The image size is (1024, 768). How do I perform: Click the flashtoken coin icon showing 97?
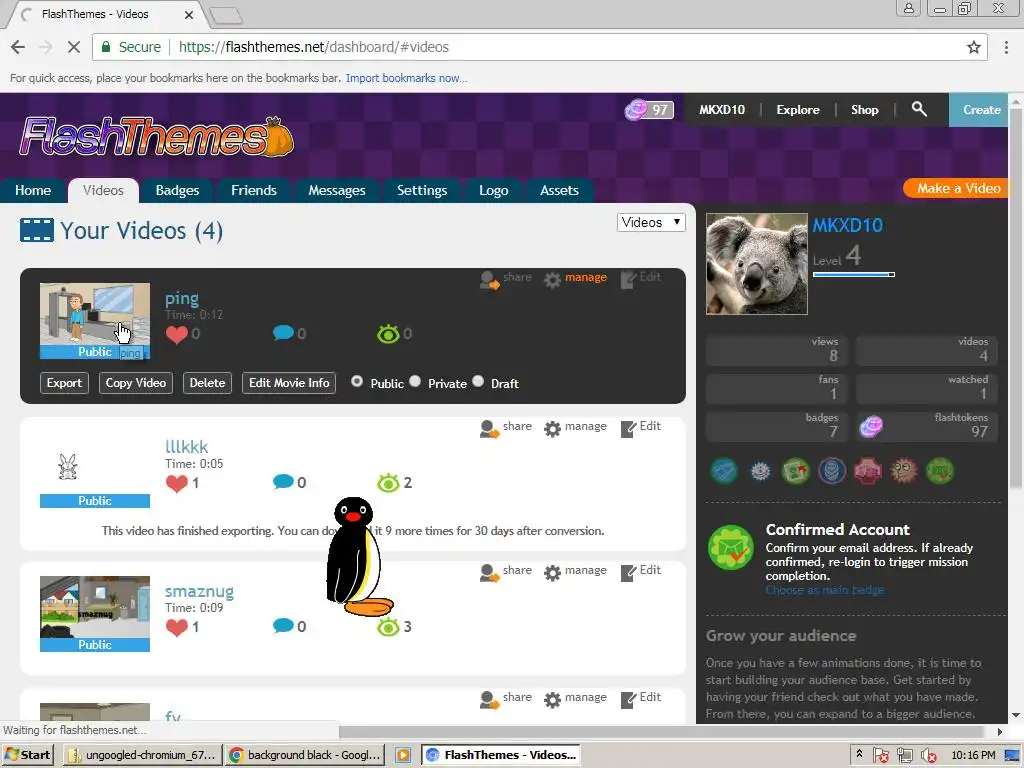pyautogui.click(x=635, y=110)
